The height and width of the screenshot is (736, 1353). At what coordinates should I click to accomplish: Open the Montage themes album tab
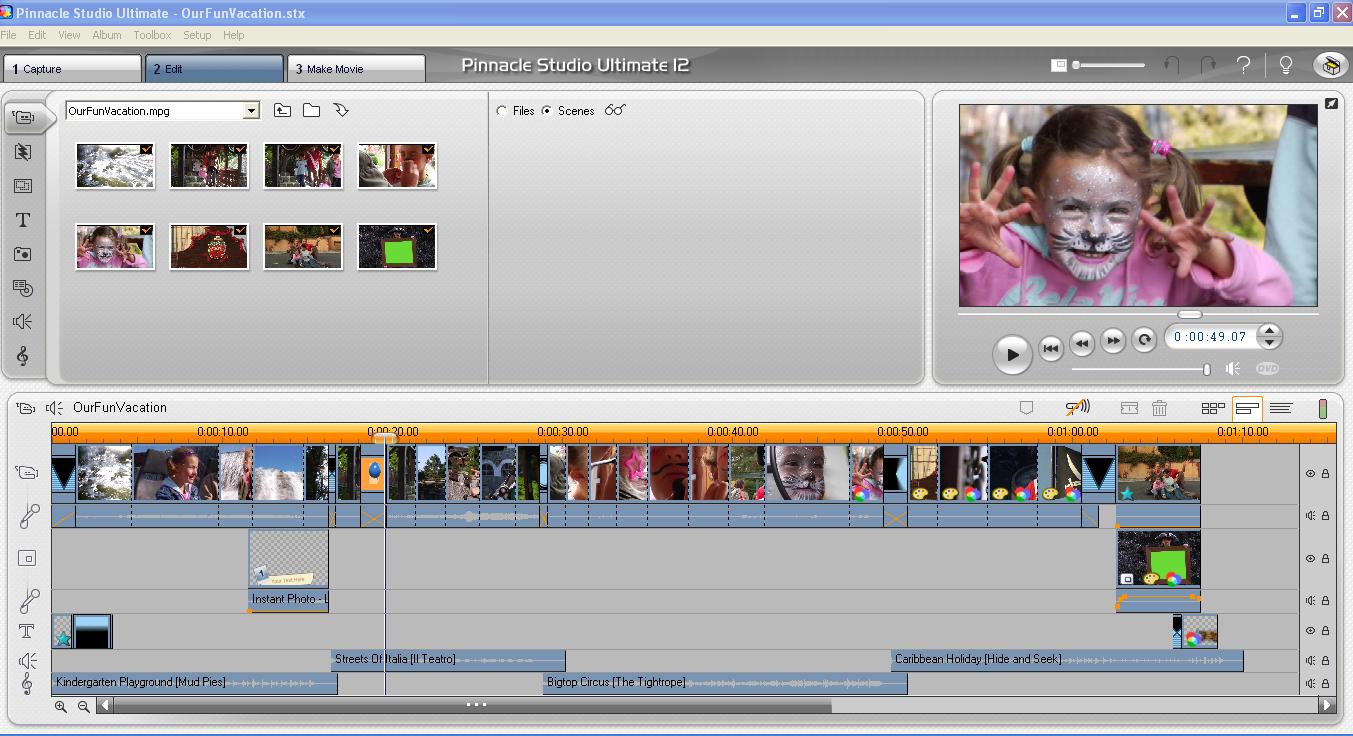pos(22,186)
